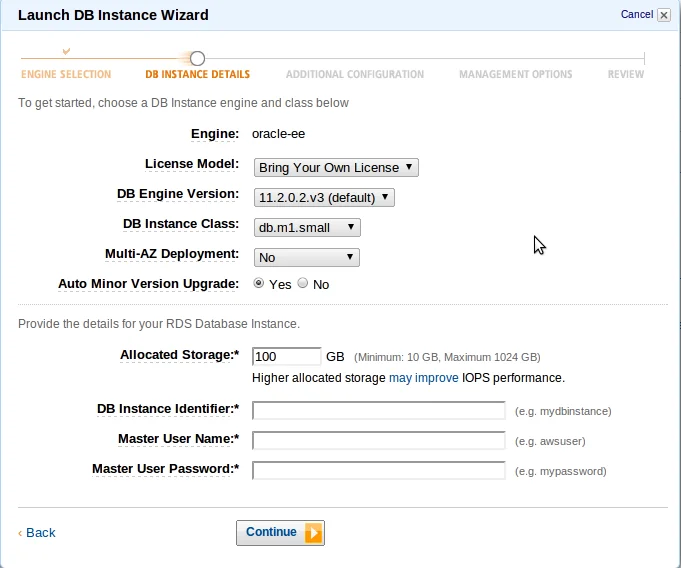Jump to Review step
The image size is (681, 568).
coord(626,74)
